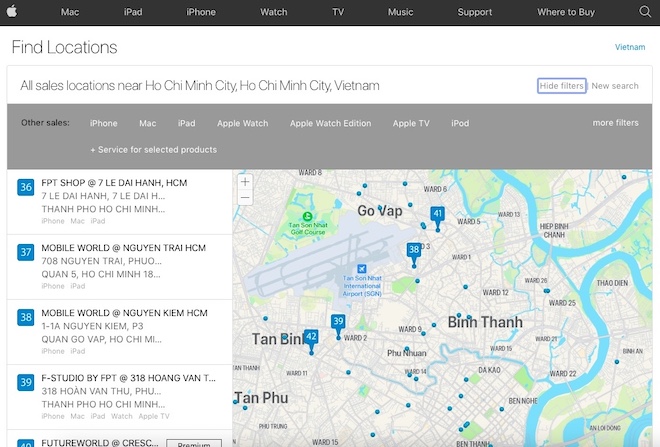This screenshot has width=660, height=447.
Task: Click the Tan Son Nhat Golf Course icon
Action: 307,216
